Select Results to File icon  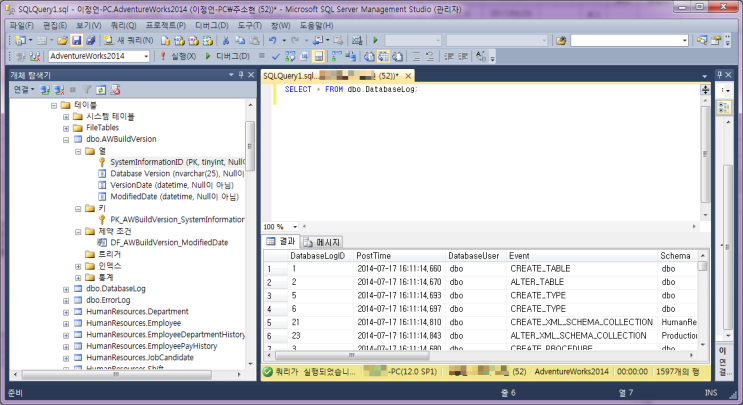pos(397,56)
